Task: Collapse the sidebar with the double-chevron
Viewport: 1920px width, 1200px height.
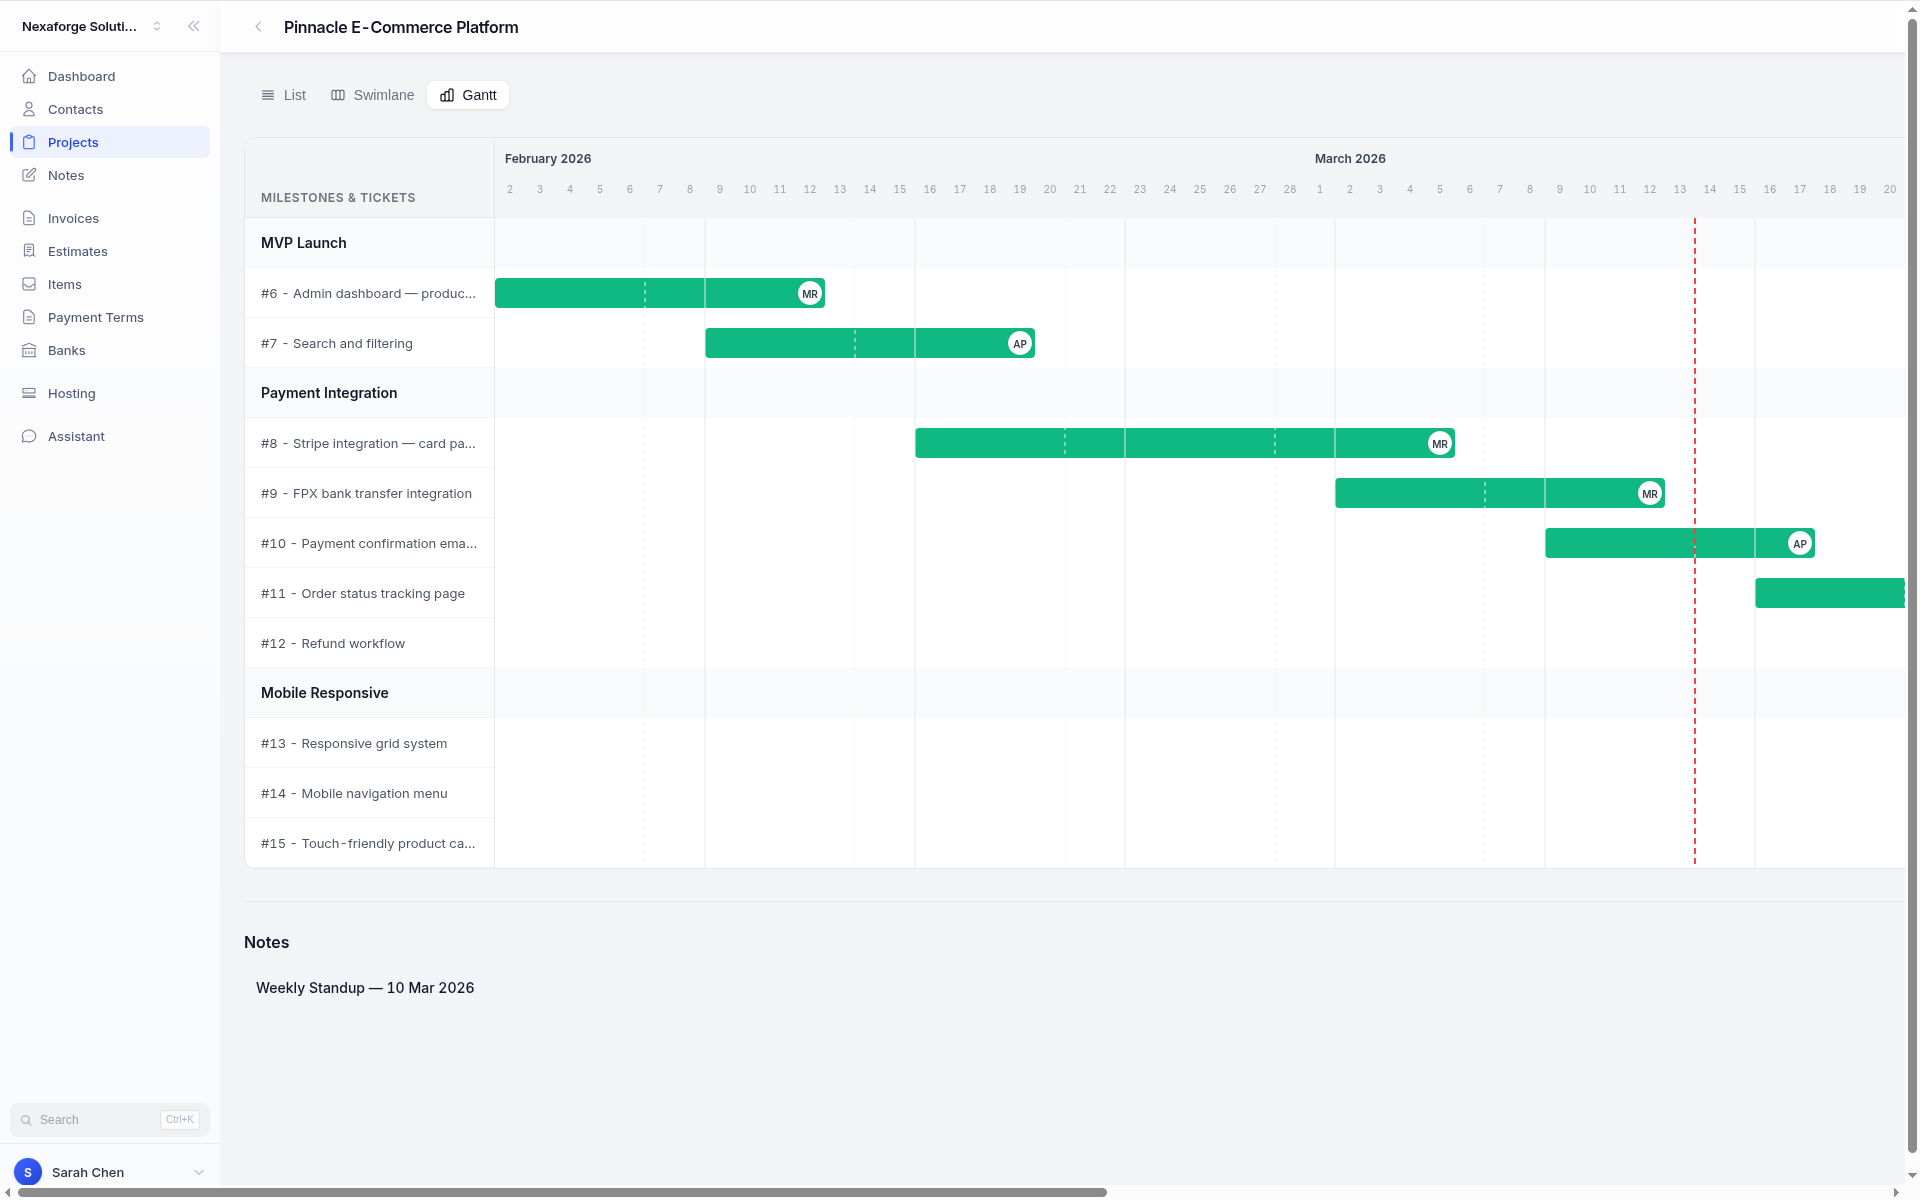Action: pyautogui.click(x=194, y=26)
